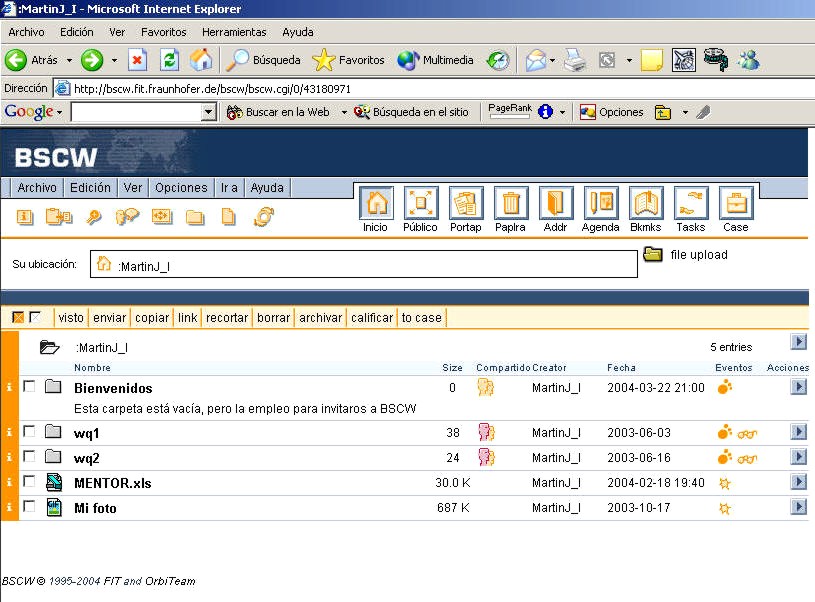Check the Bienvenidos folder checkbox
The height and width of the screenshot is (602, 815).
[29, 386]
